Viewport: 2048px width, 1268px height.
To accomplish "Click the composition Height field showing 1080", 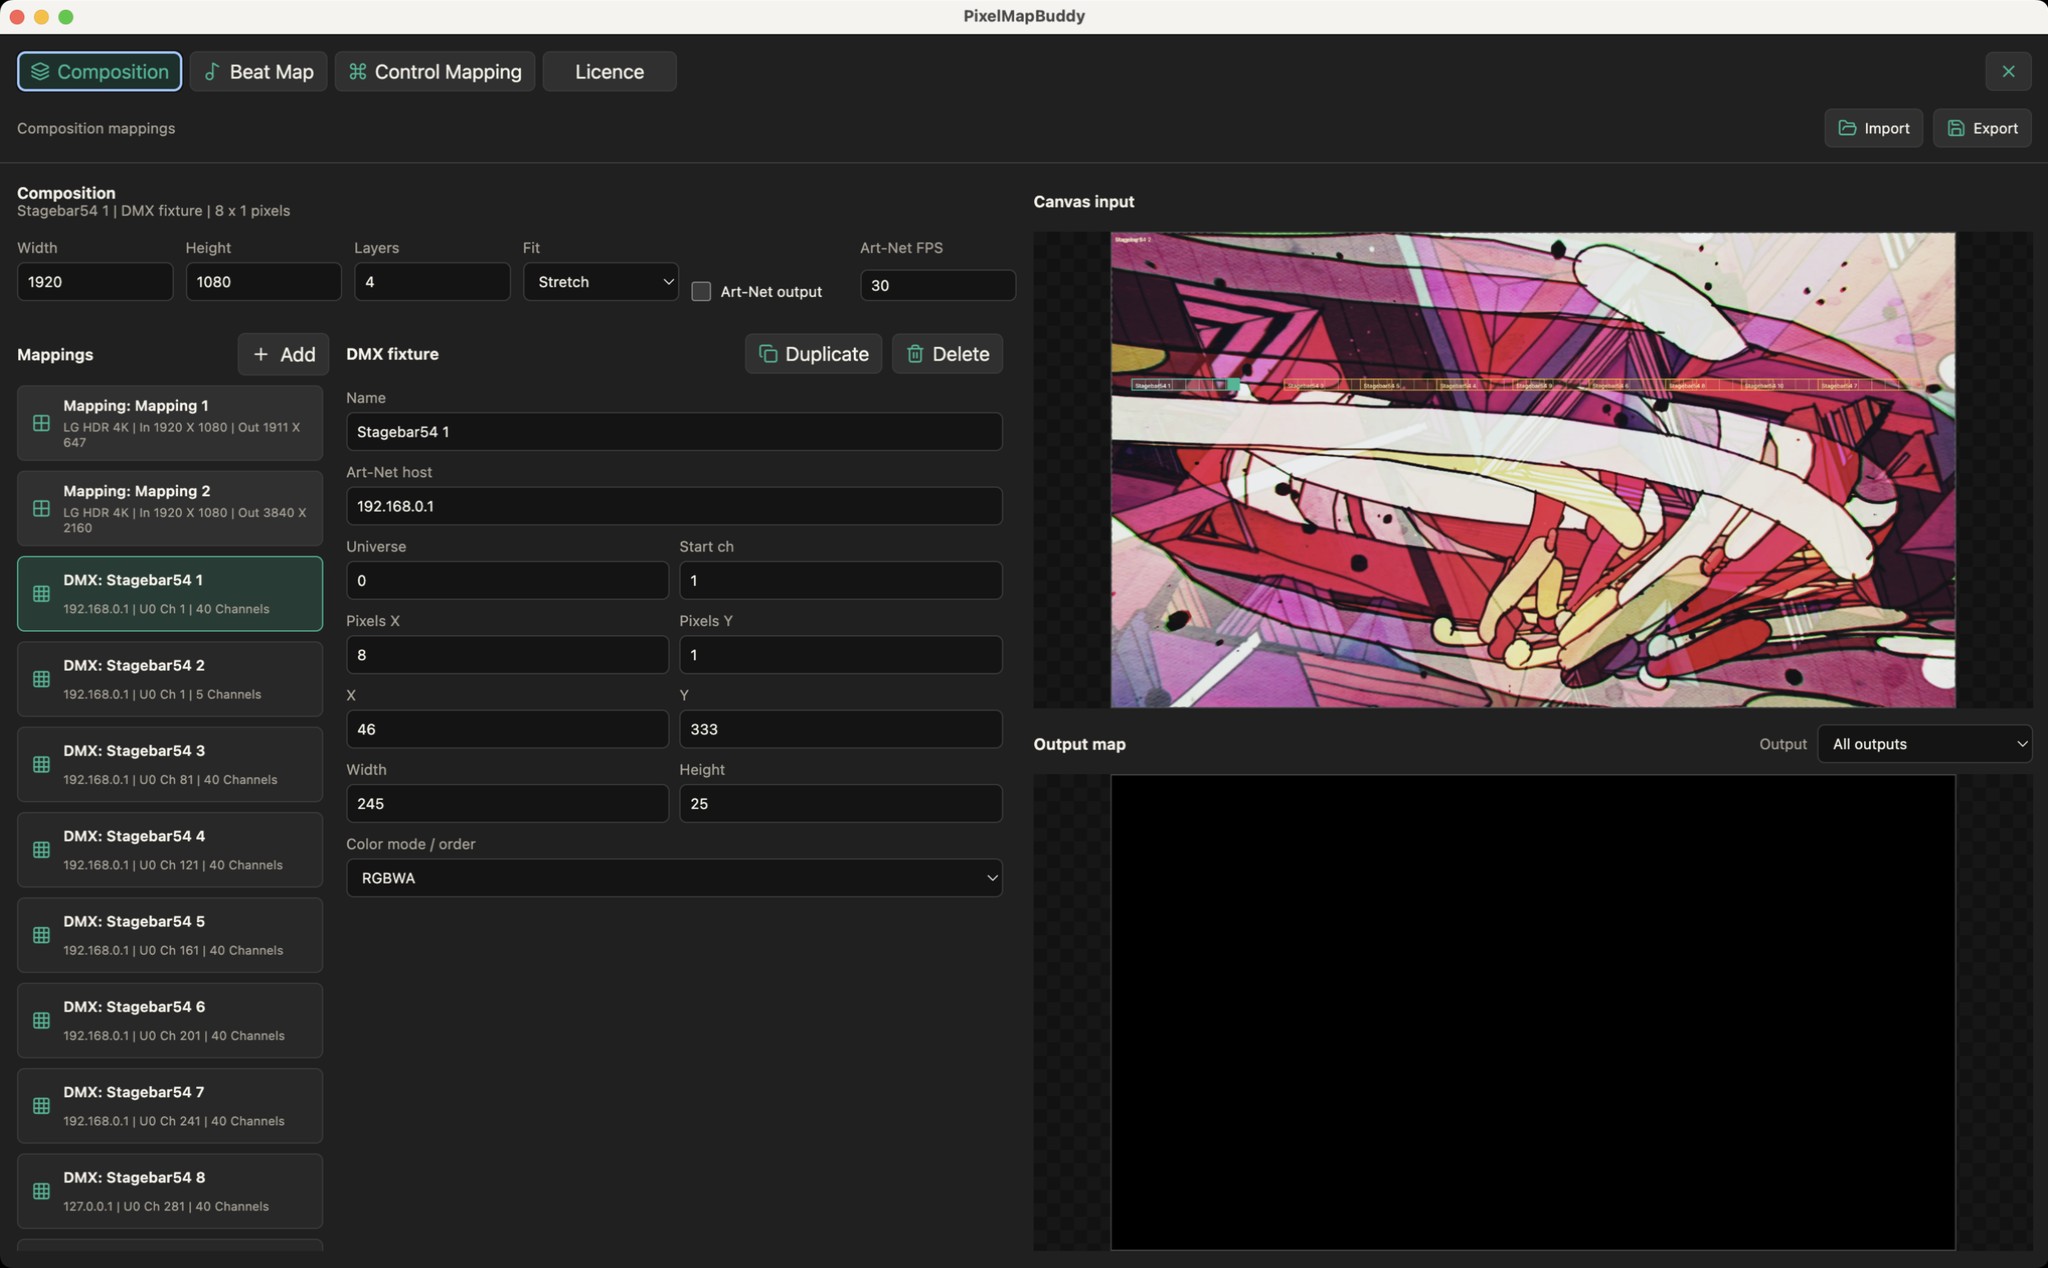I will coord(263,282).
